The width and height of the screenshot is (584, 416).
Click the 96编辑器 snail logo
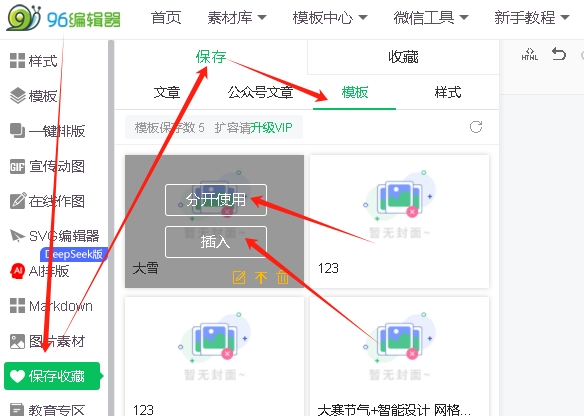23,18
